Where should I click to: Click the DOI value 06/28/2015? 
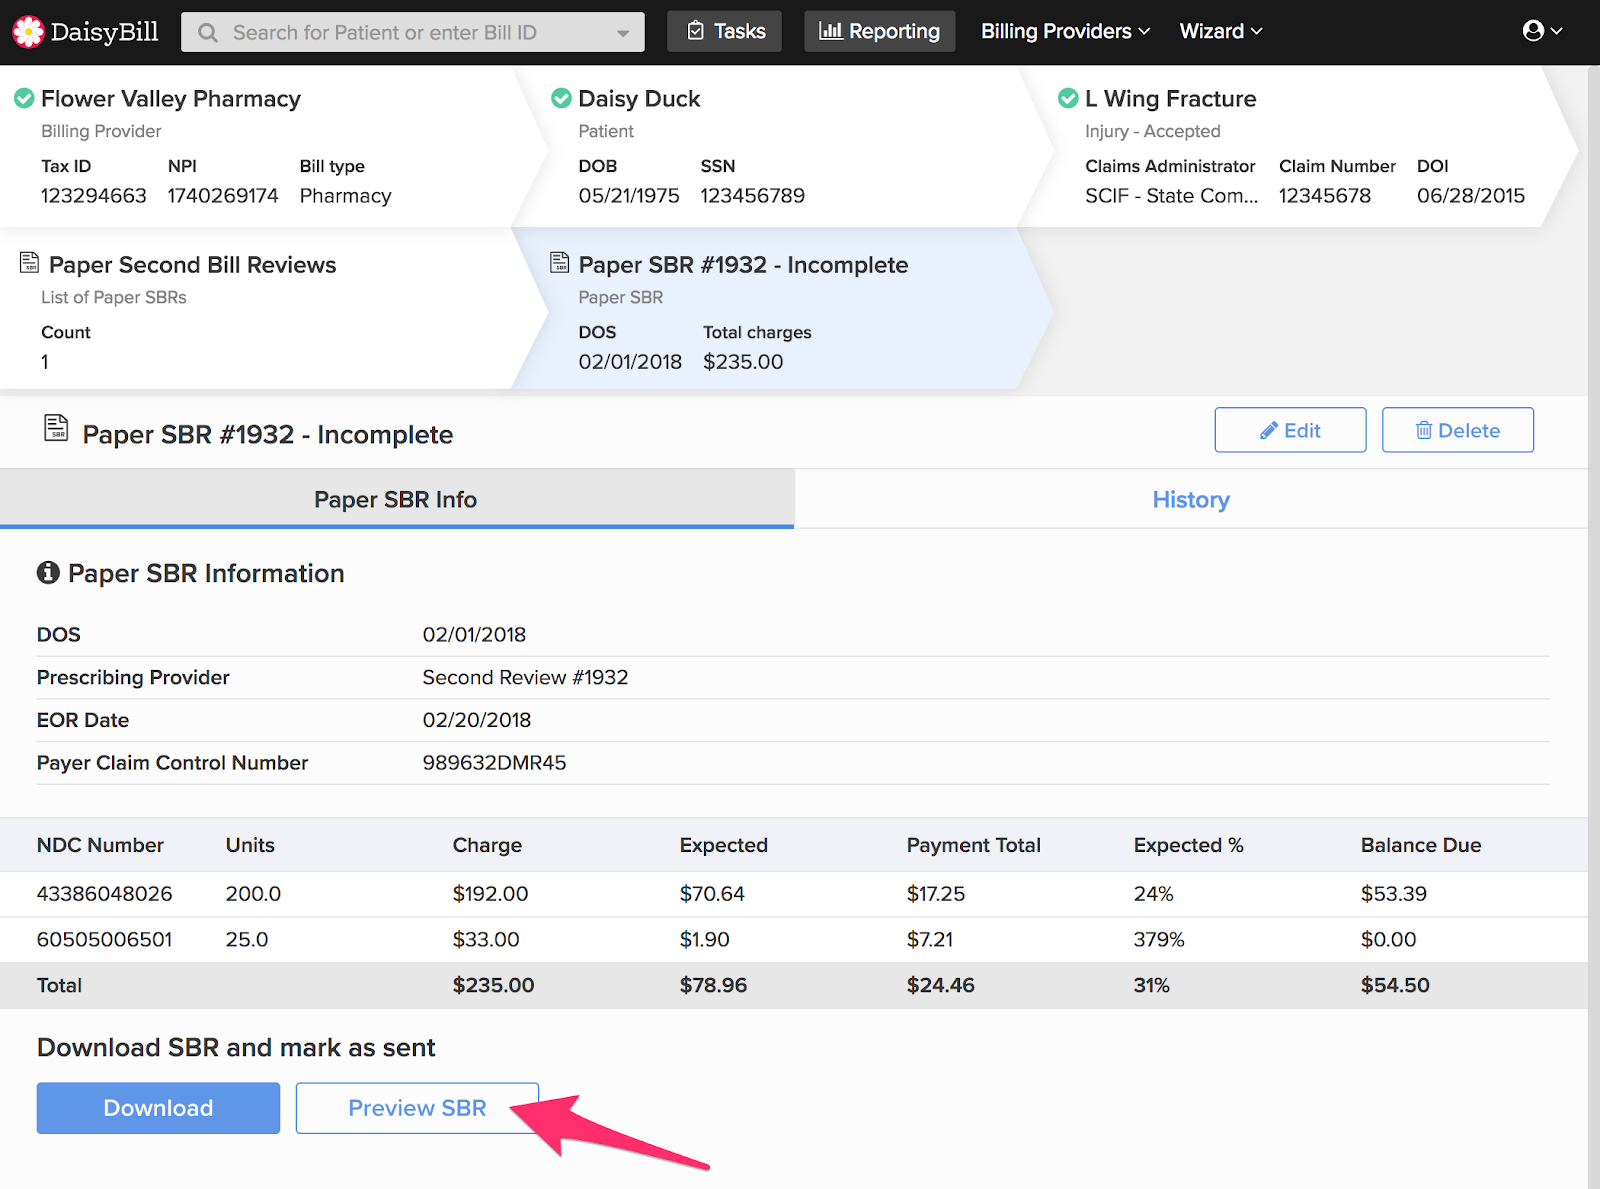tap(1471, 195)
